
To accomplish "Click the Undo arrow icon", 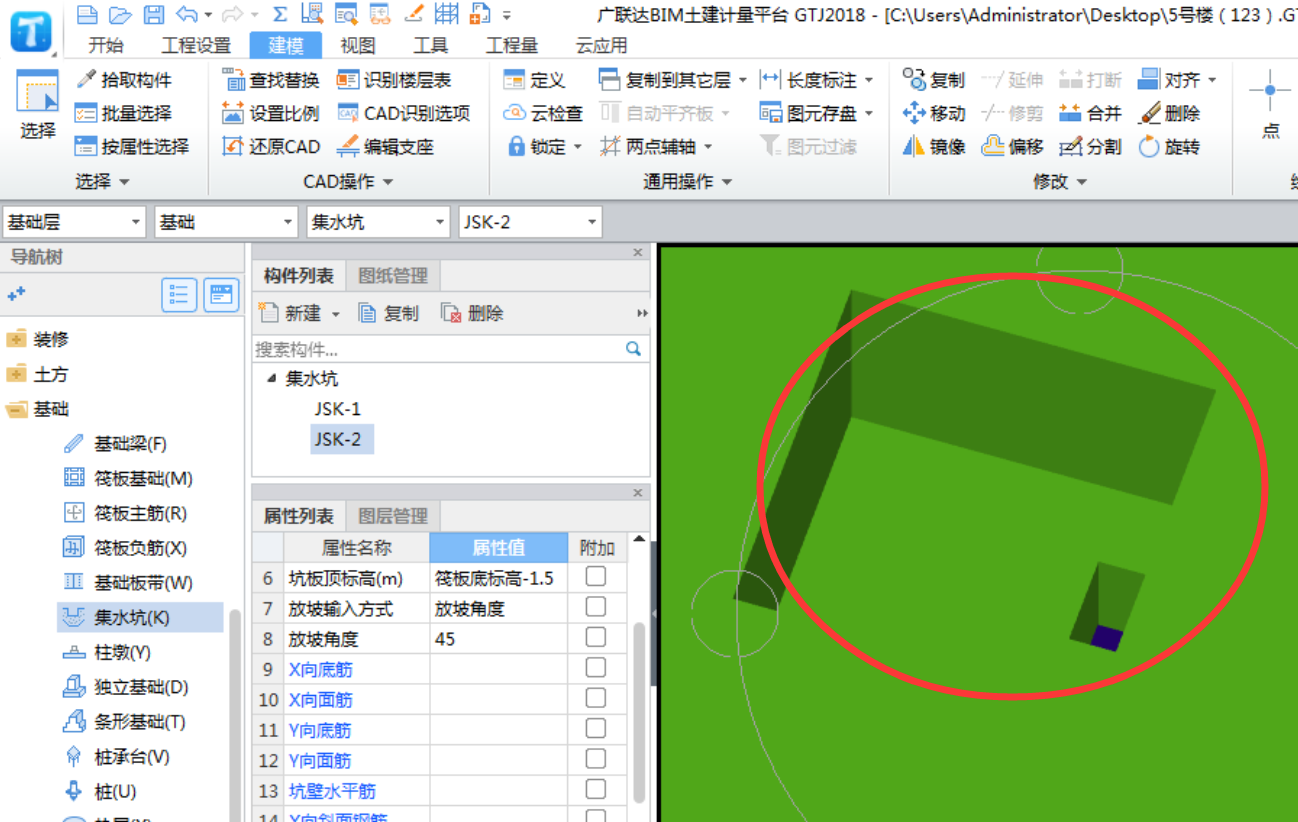I will coord(186,14).
